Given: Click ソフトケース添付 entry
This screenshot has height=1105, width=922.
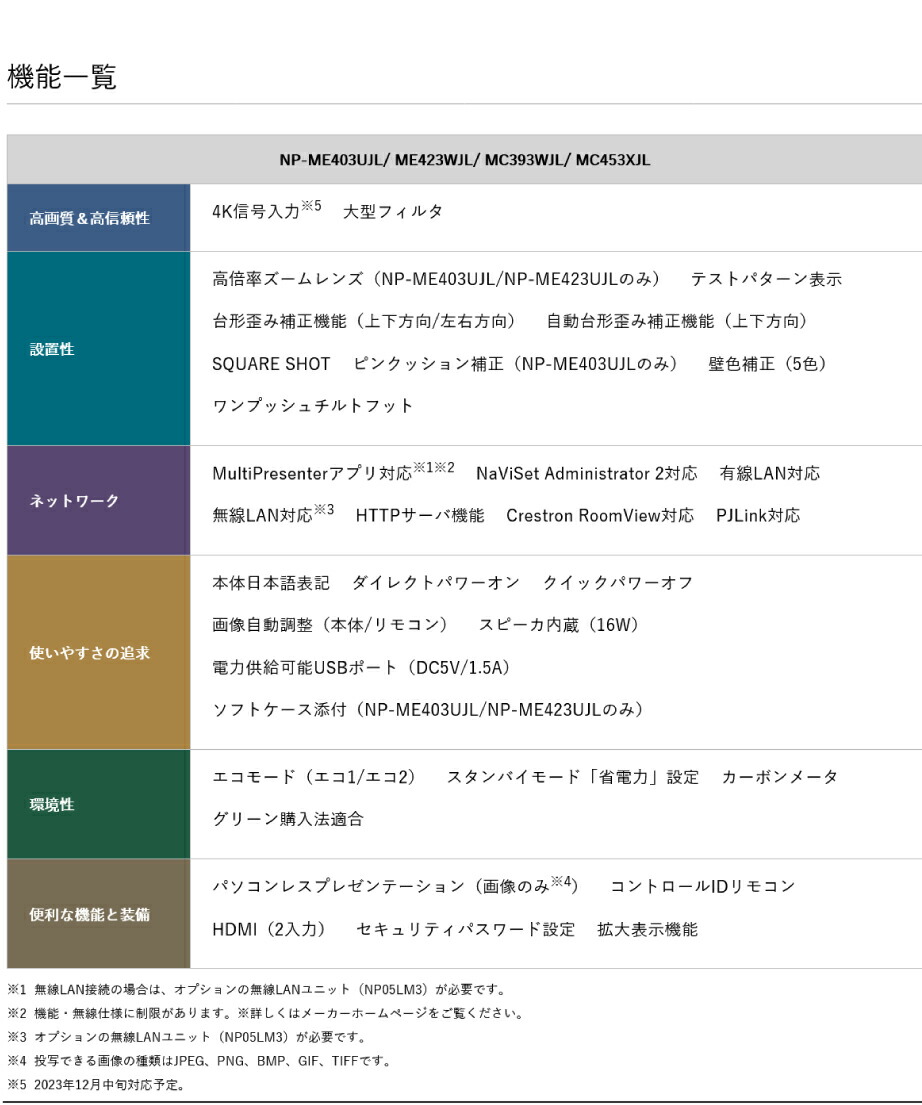Looking at the screenshot, I should [428, 710].
